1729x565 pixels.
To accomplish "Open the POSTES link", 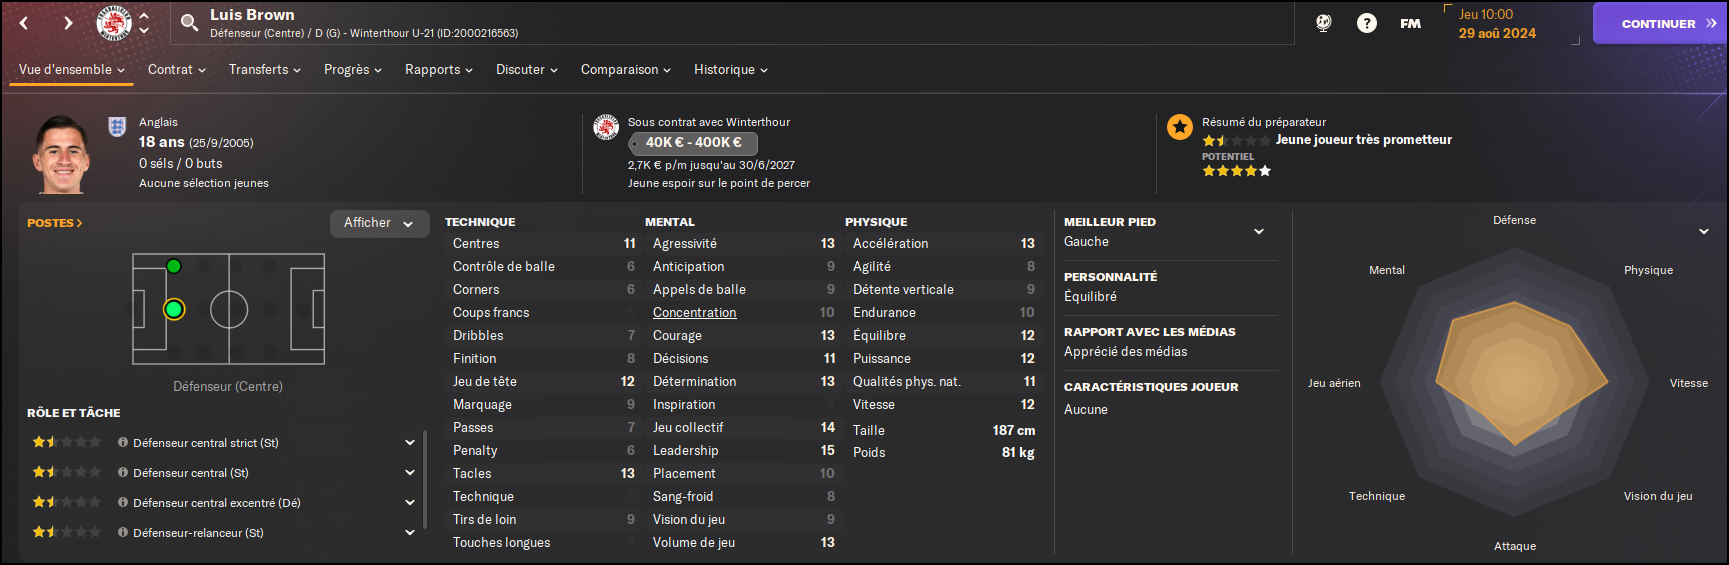I will click(55, 223).
